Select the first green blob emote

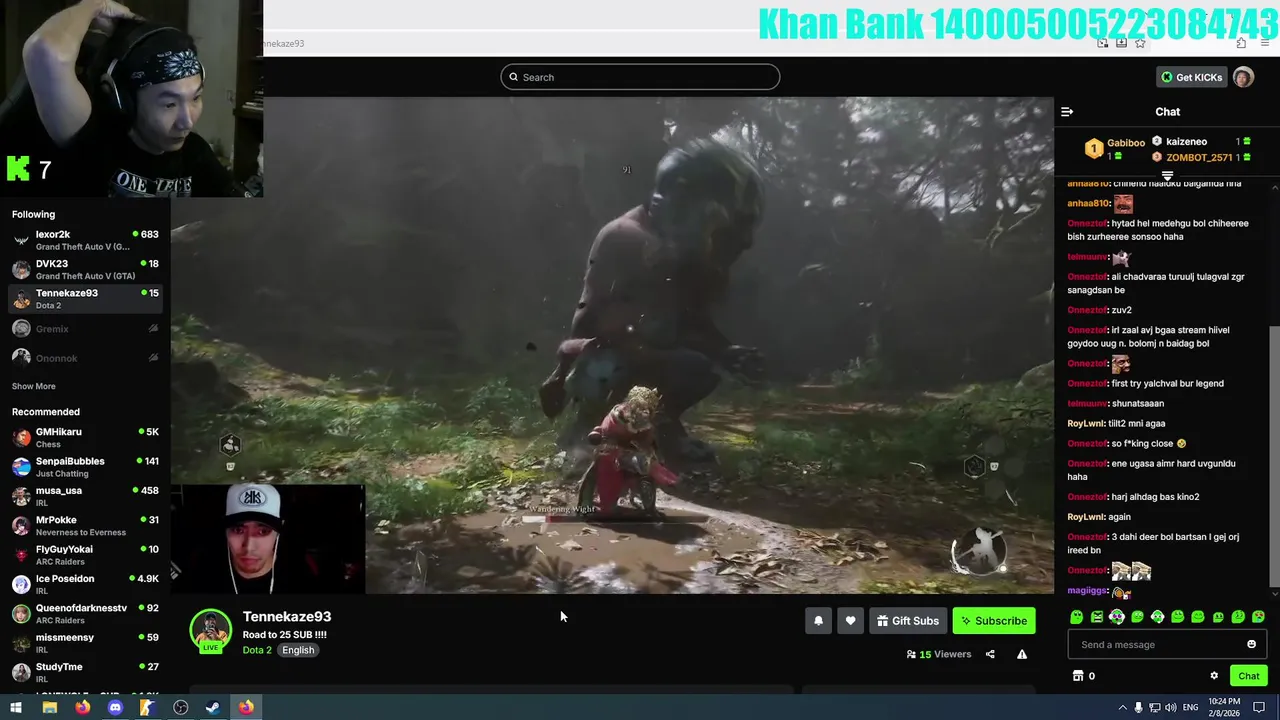[1076, 617]
